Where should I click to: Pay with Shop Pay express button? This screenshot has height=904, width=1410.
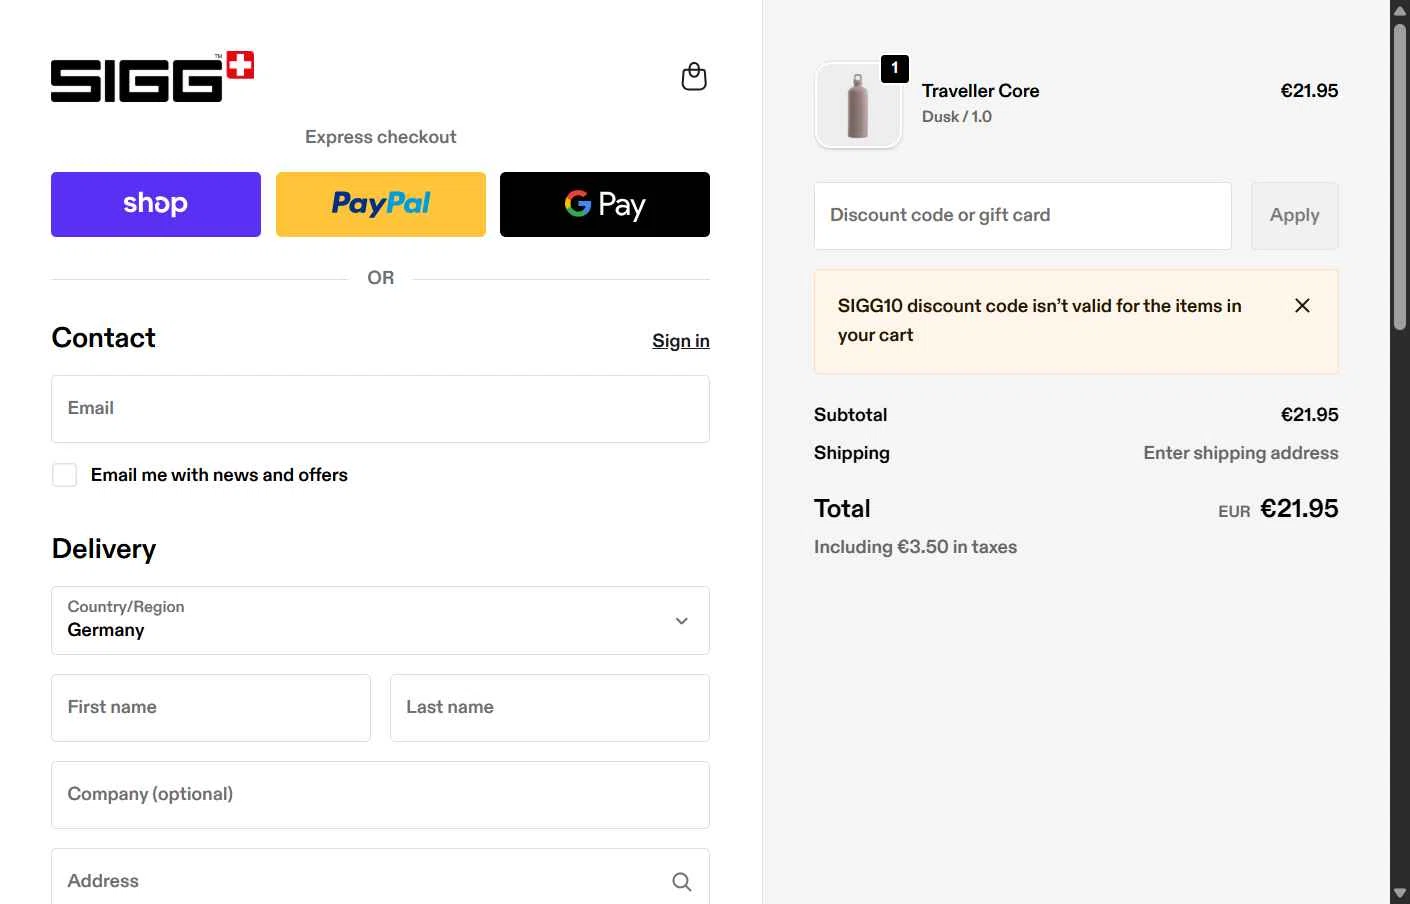[156, 204]
